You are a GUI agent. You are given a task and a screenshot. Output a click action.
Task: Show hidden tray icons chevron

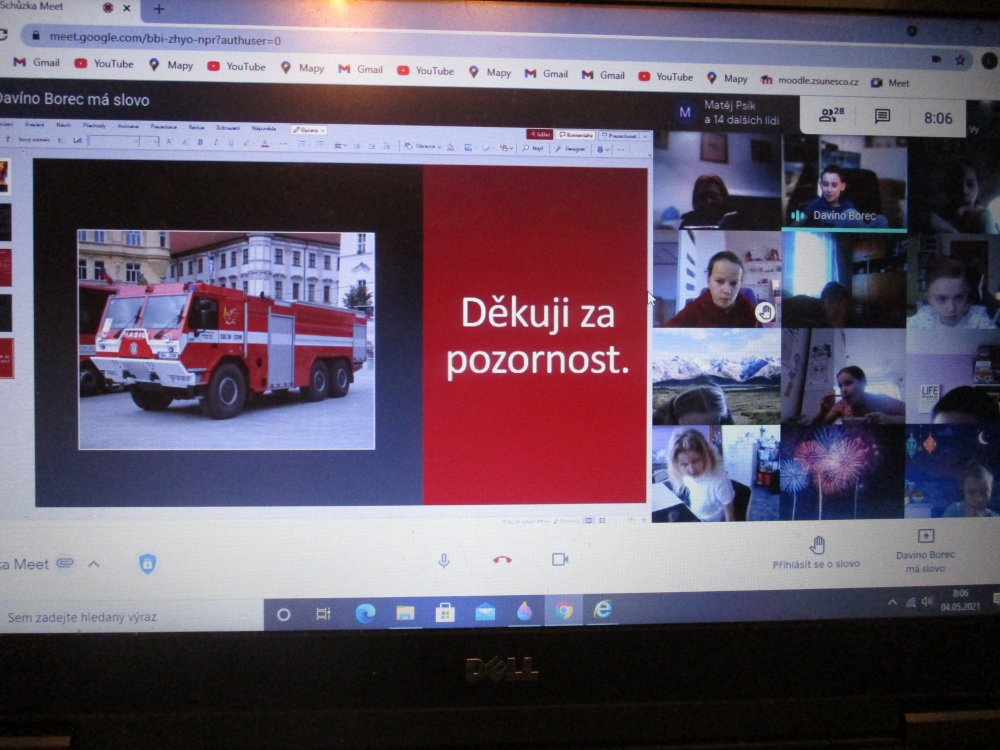892,601
